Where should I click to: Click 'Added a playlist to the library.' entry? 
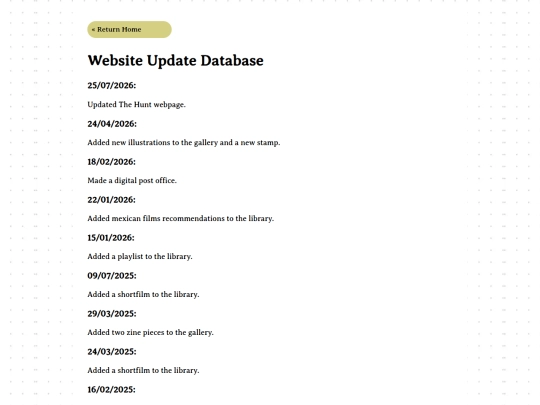tap(140, 257)
